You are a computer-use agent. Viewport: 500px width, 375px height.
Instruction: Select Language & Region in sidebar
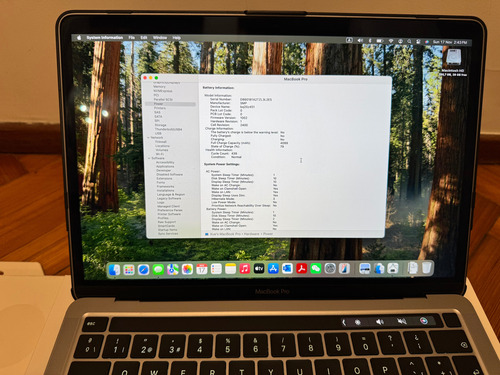[x=171, y=194]
